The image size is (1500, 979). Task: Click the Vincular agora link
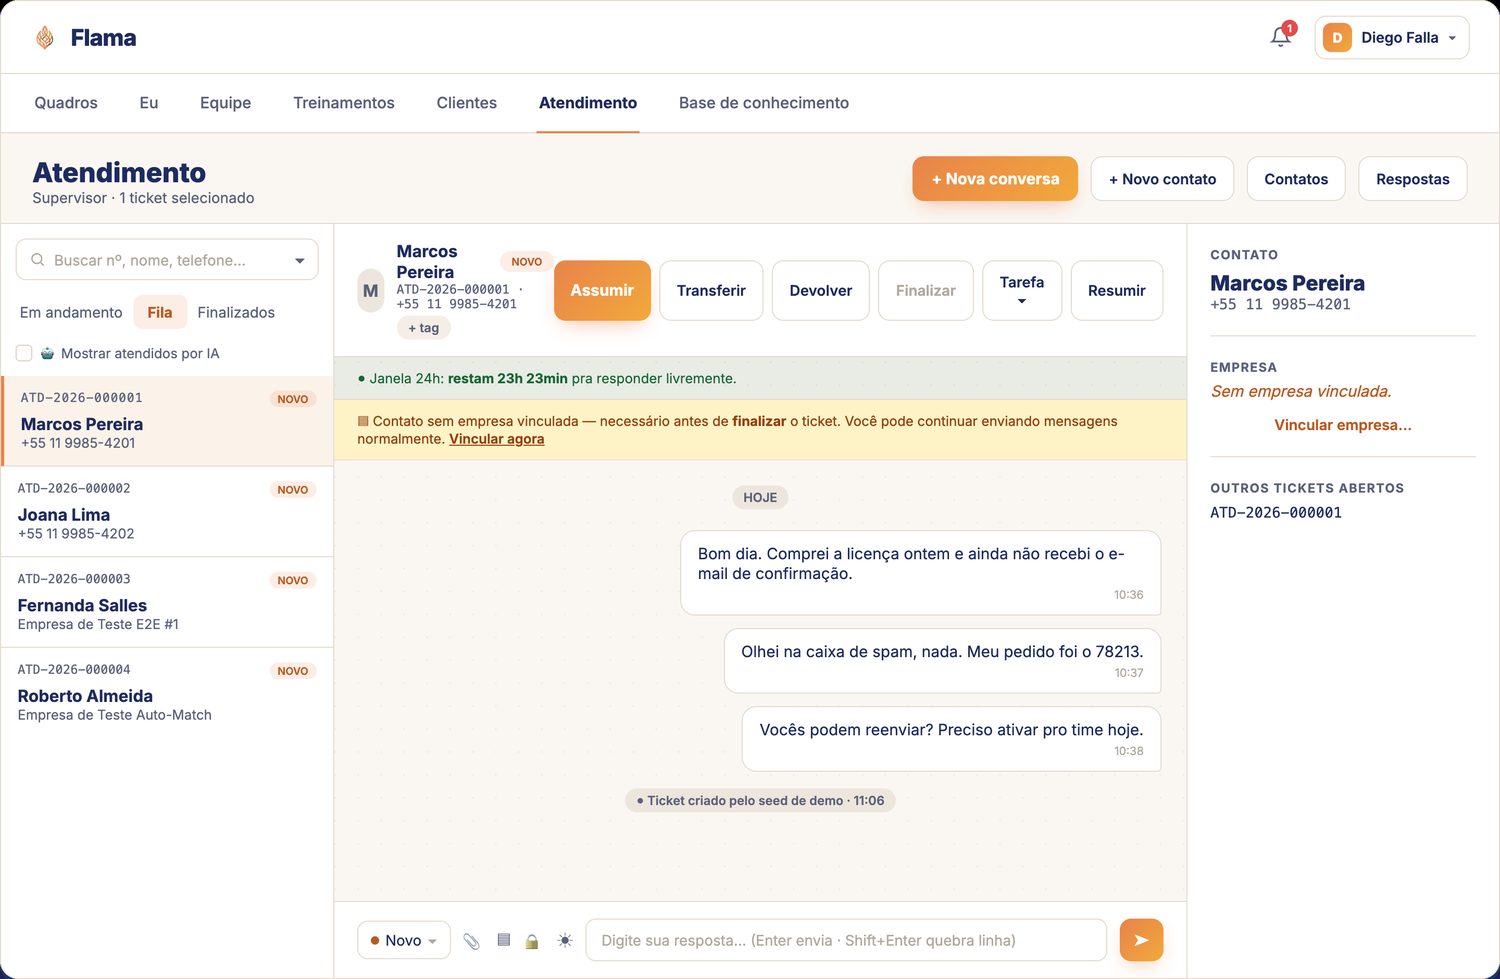coord(497,439)
